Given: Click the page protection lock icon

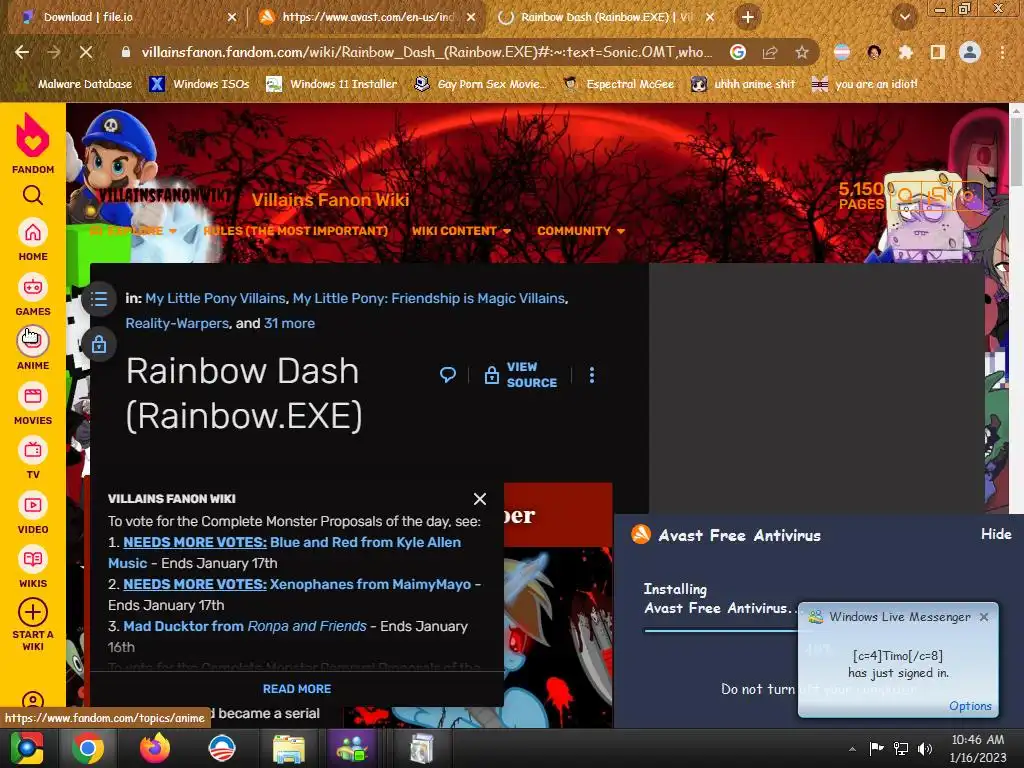Looking at the screenshot, I should click(99, 344).
